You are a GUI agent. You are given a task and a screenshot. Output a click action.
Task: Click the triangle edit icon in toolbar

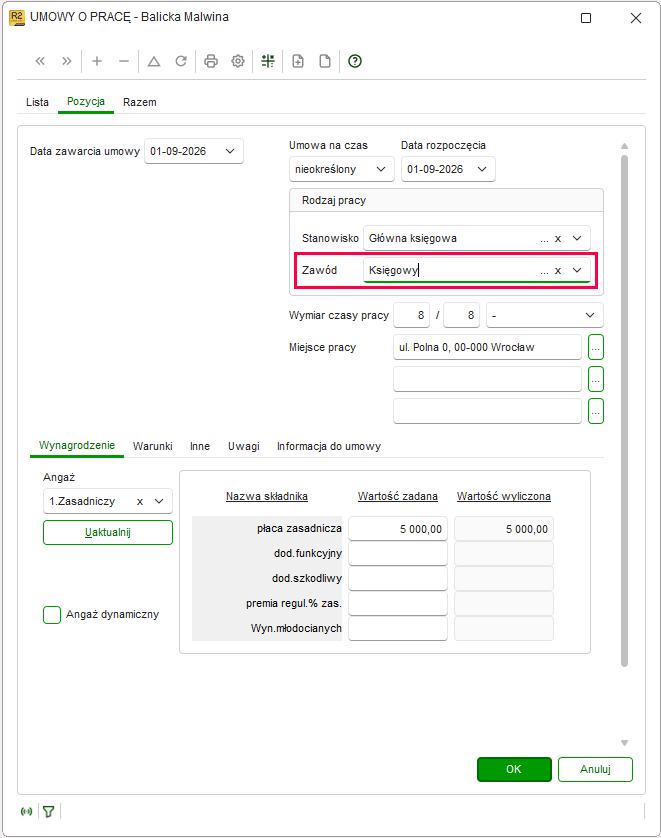coord(154,61)
